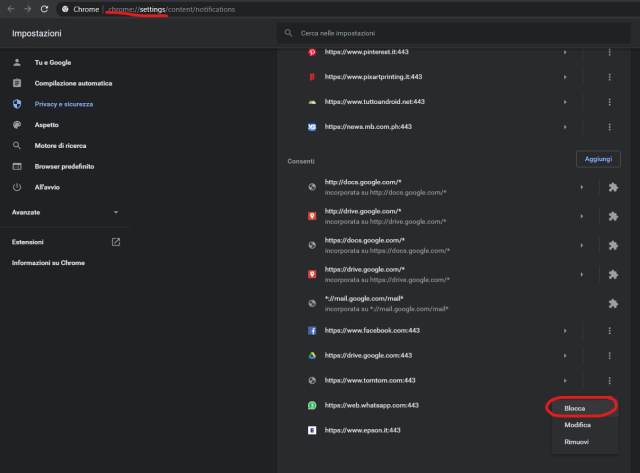Viewport: 640px width, 473px height.
Task: Expand details arrow for news.mb.com.ph
Action: (565, 127)
